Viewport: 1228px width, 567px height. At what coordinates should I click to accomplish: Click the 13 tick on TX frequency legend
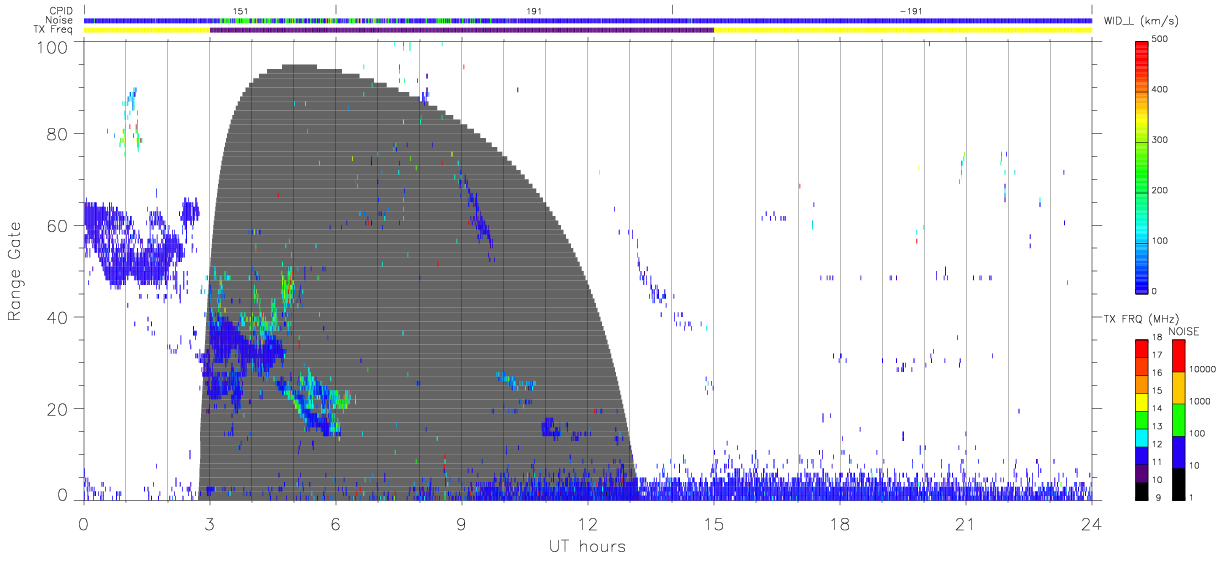1157,427
